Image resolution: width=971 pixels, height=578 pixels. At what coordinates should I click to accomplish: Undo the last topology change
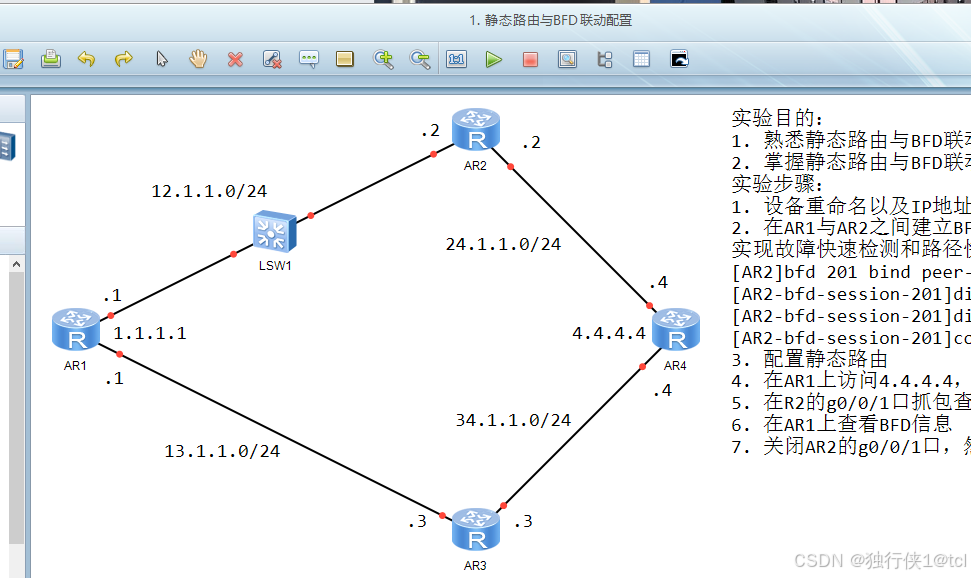pyautogui.click(x=86, y=59)
